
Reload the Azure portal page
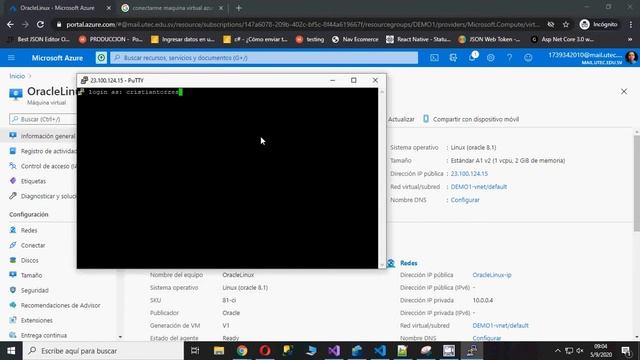coord(40,24)
